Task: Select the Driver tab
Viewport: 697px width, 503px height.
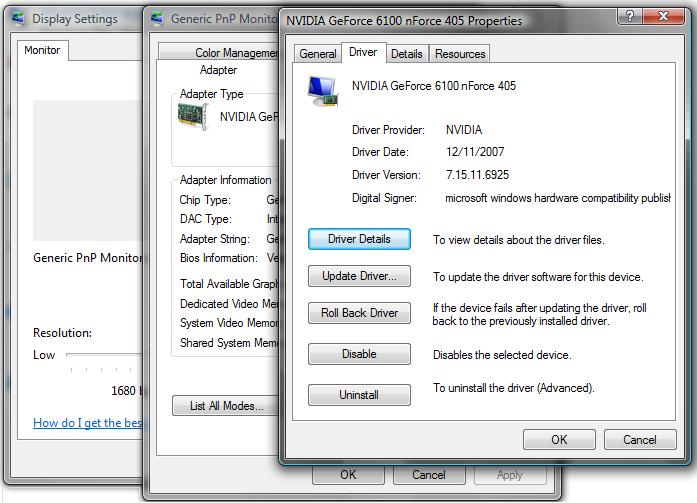Action: coord(363,52)
